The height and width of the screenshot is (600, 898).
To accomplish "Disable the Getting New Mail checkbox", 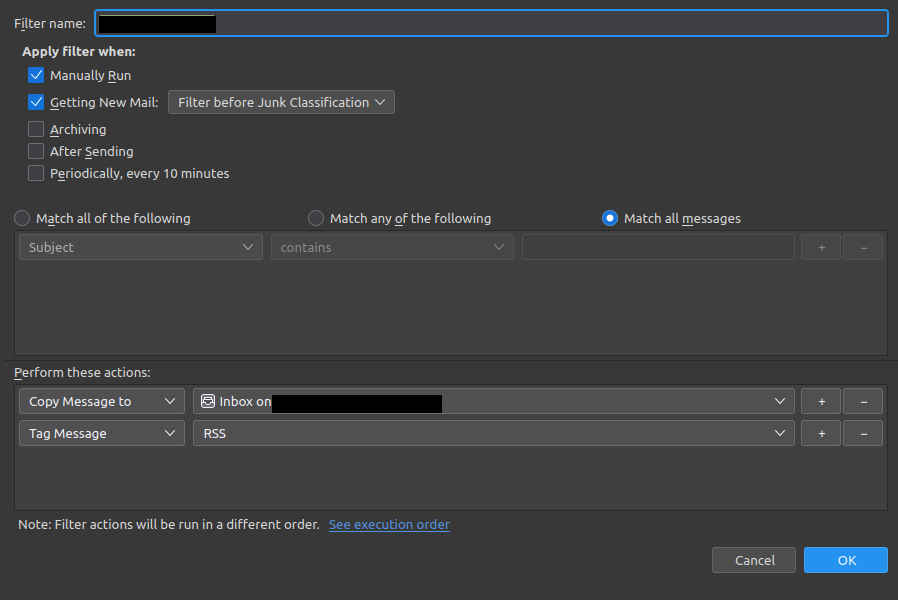I will coord(36,102).
